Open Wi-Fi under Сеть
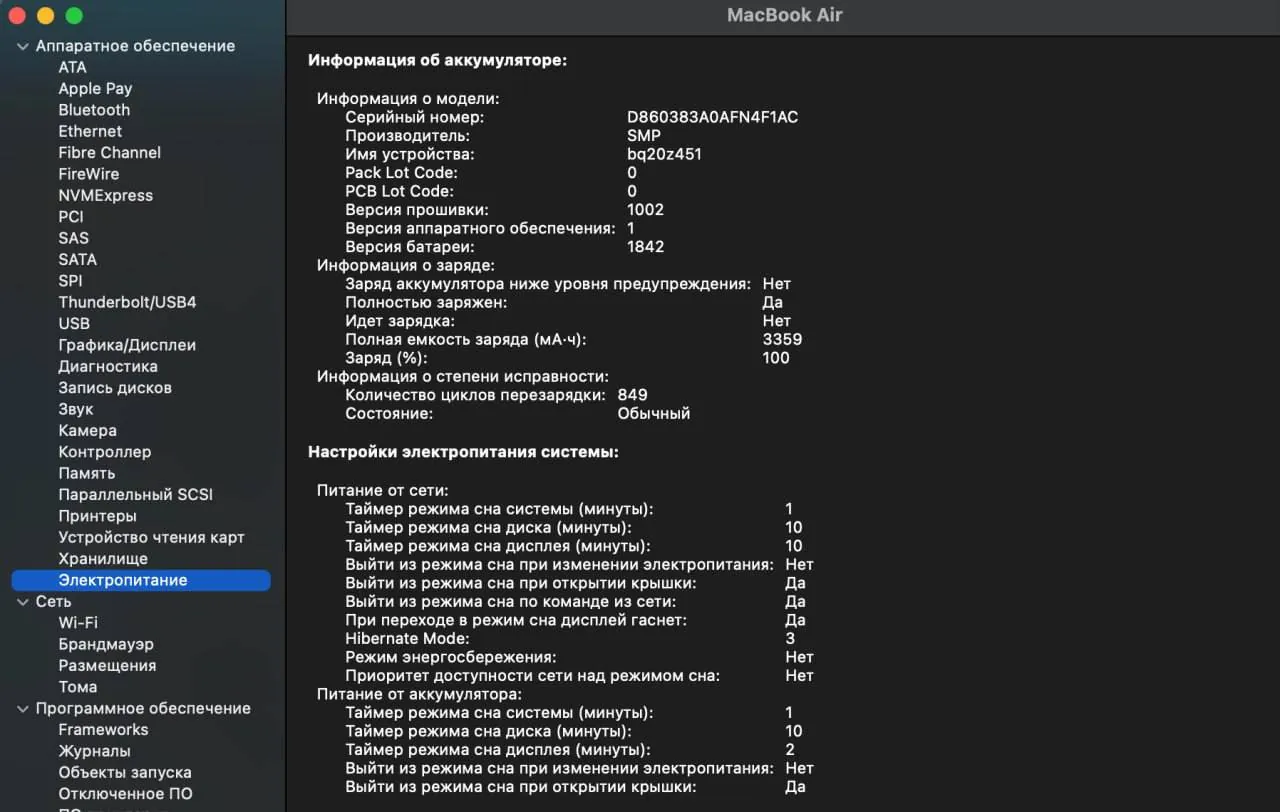Viewport: 1280px width, 812px height. pyautogui.click(x=78, y=623)
